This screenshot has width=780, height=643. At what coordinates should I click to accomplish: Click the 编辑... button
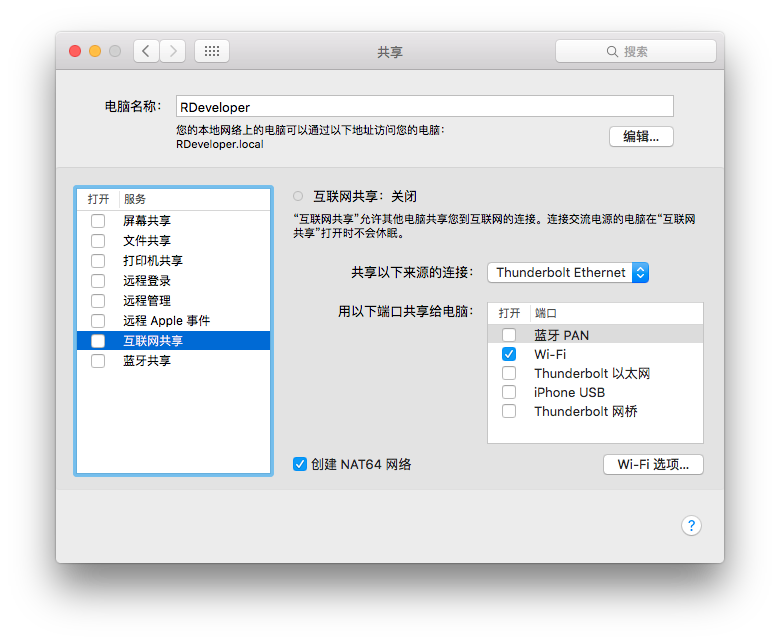point(641,136)
